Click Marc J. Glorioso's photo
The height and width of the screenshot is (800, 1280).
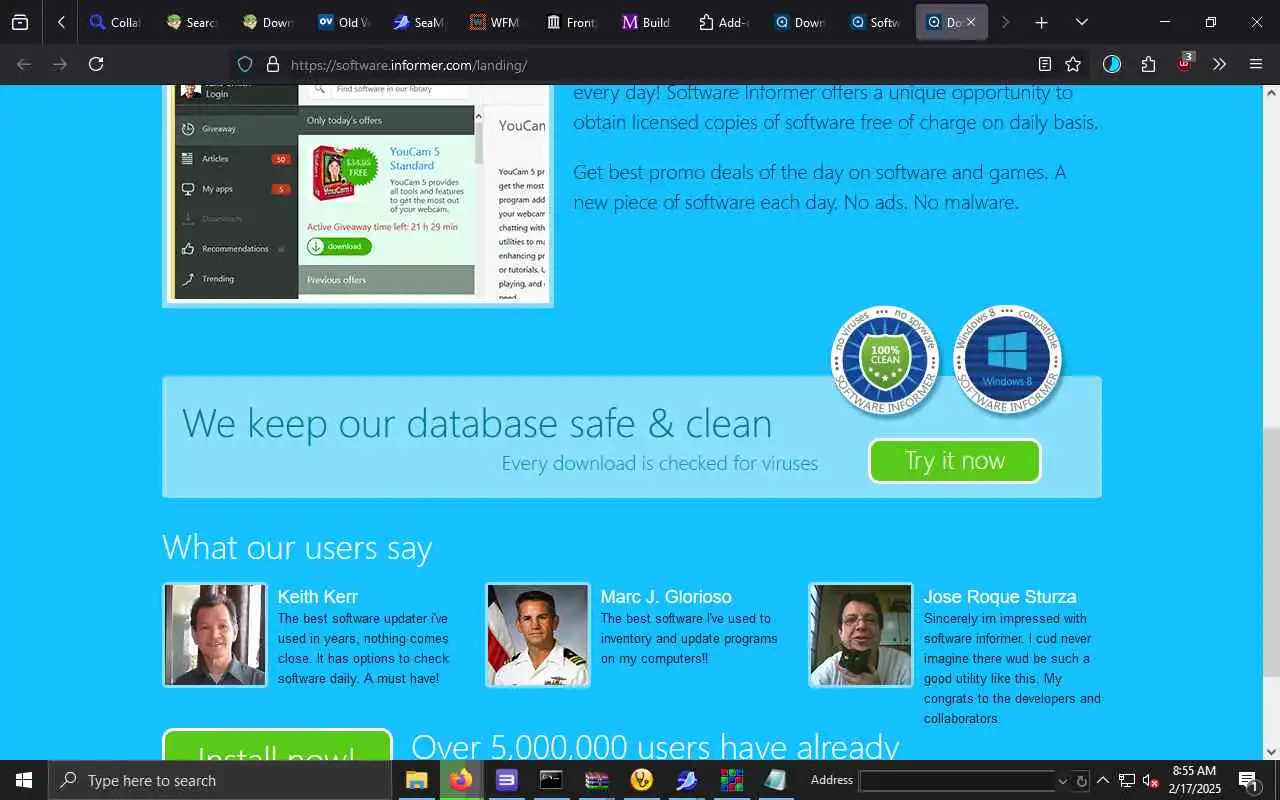point(538,635)
